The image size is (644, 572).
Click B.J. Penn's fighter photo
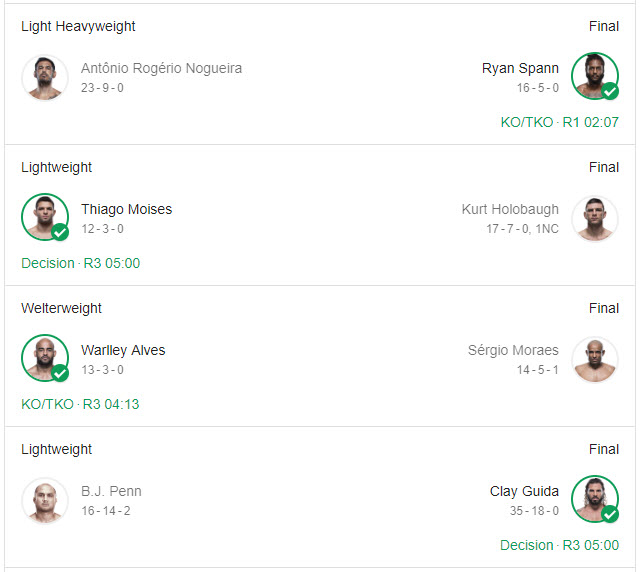point(45,500)
